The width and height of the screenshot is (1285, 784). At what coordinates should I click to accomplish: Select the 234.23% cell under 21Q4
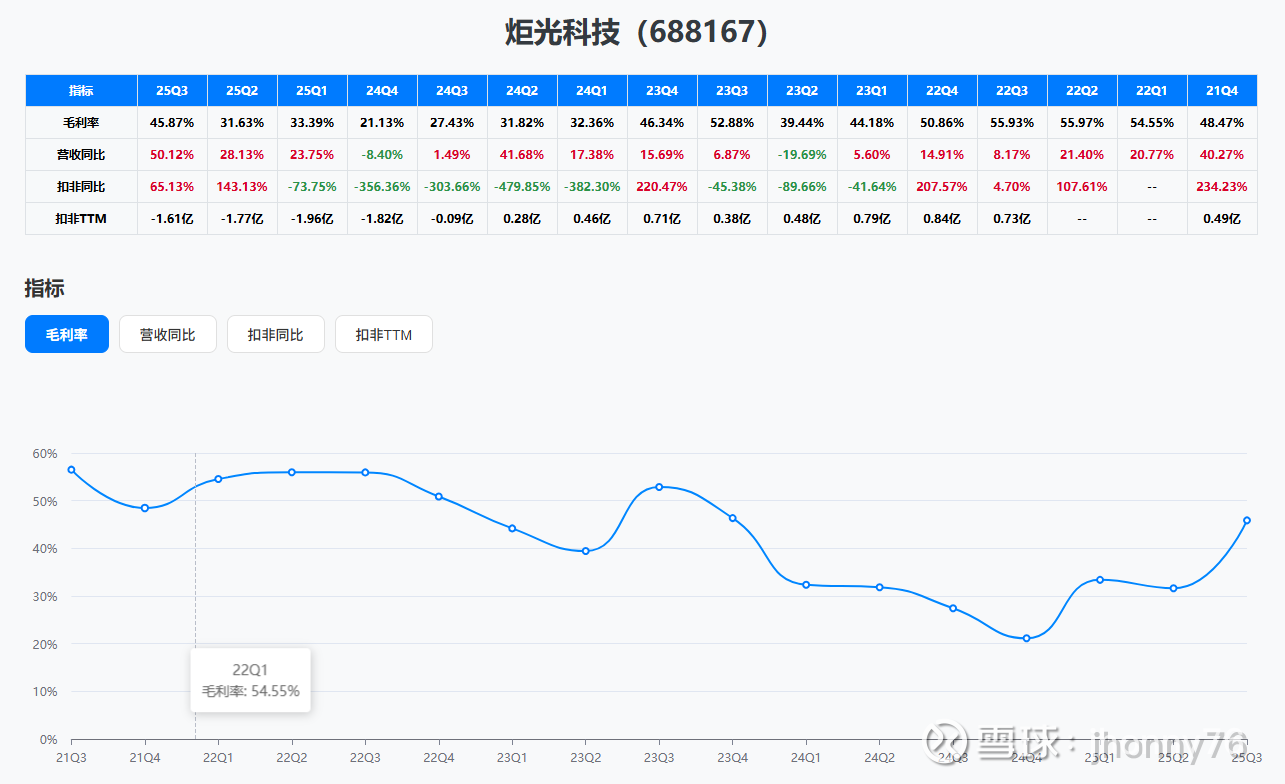pos(1222,187)
